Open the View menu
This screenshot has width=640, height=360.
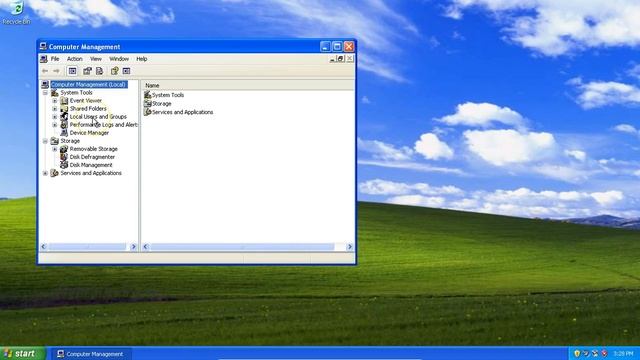[x=96, y=59]
